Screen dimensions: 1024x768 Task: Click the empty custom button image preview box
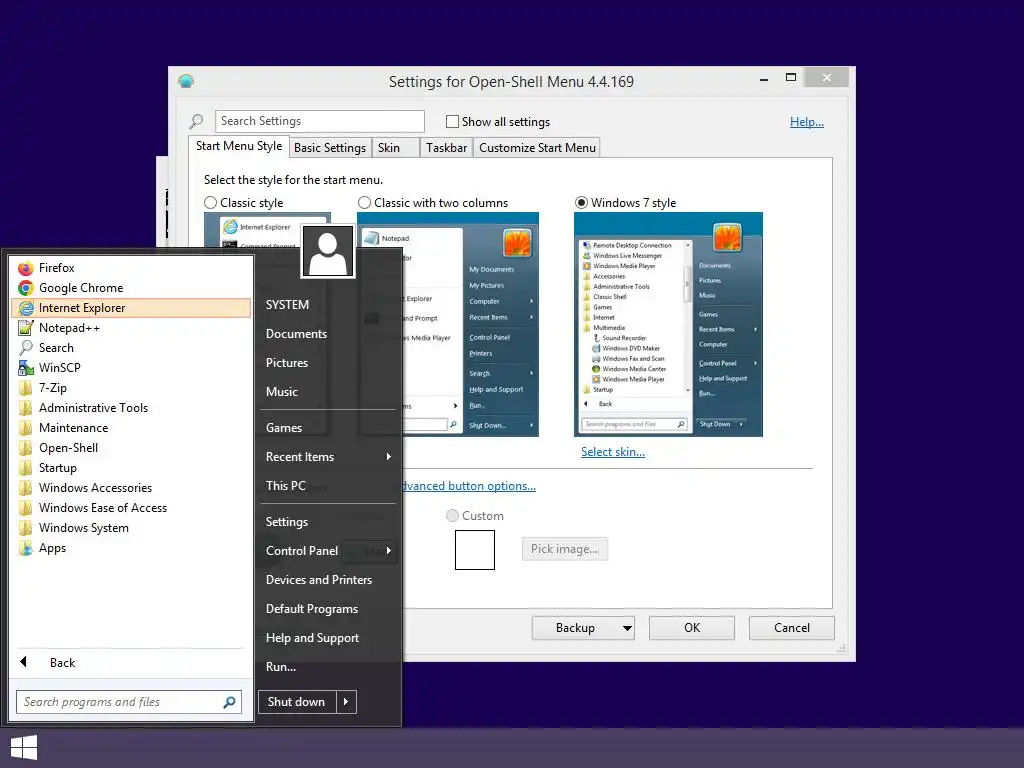point(475,550)
